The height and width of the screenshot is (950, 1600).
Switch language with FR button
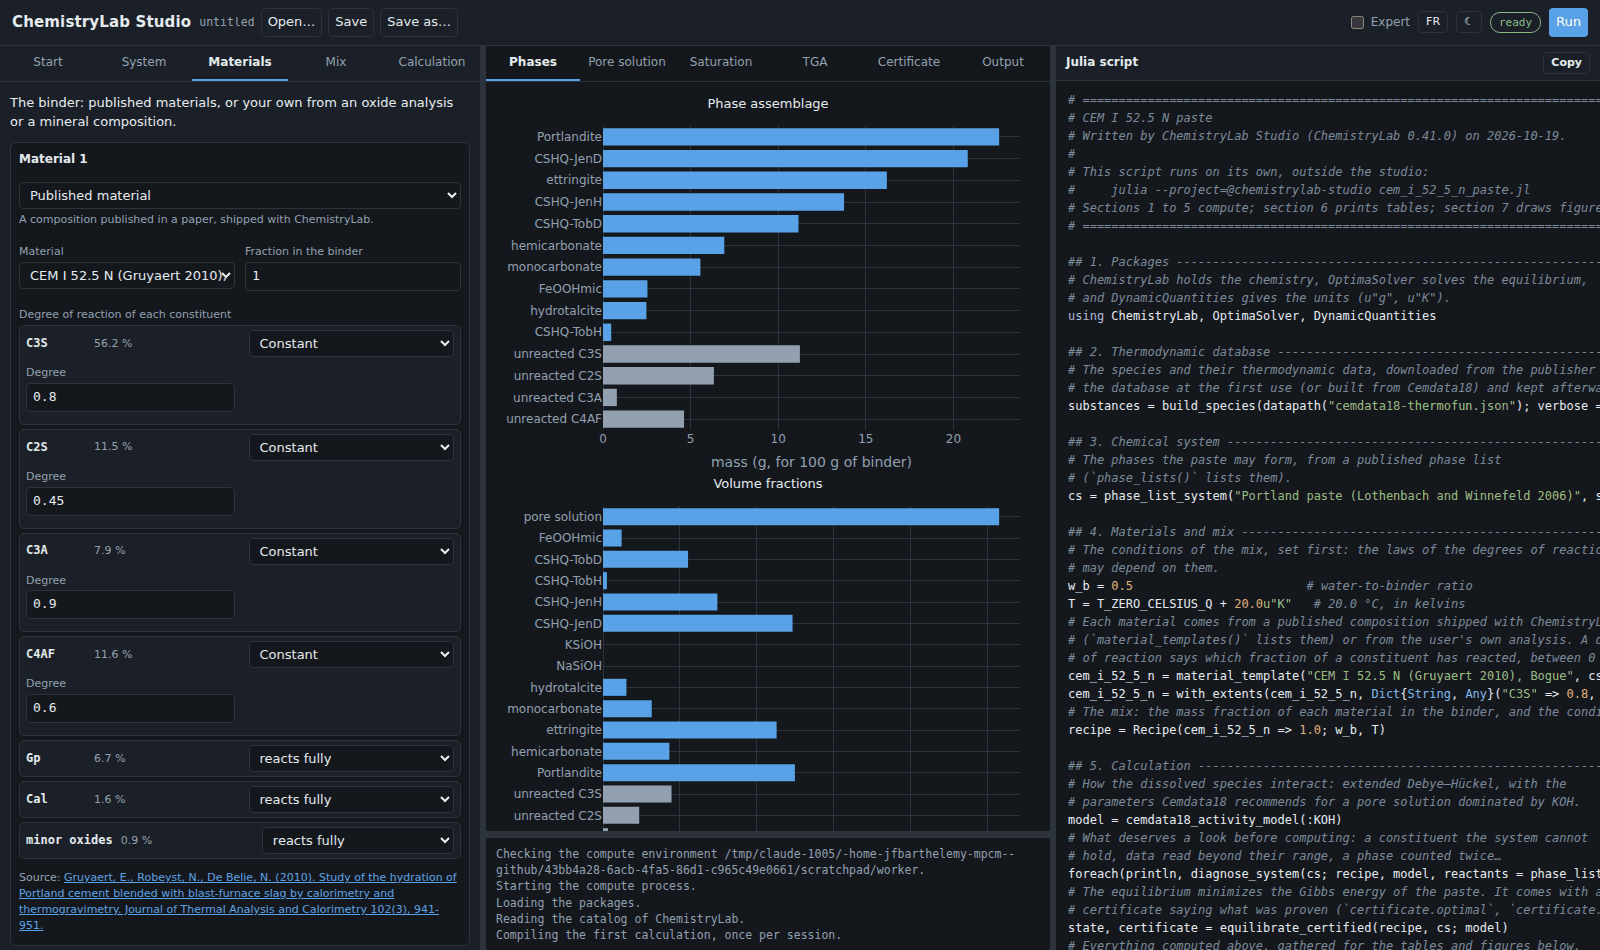(1433, 22)
